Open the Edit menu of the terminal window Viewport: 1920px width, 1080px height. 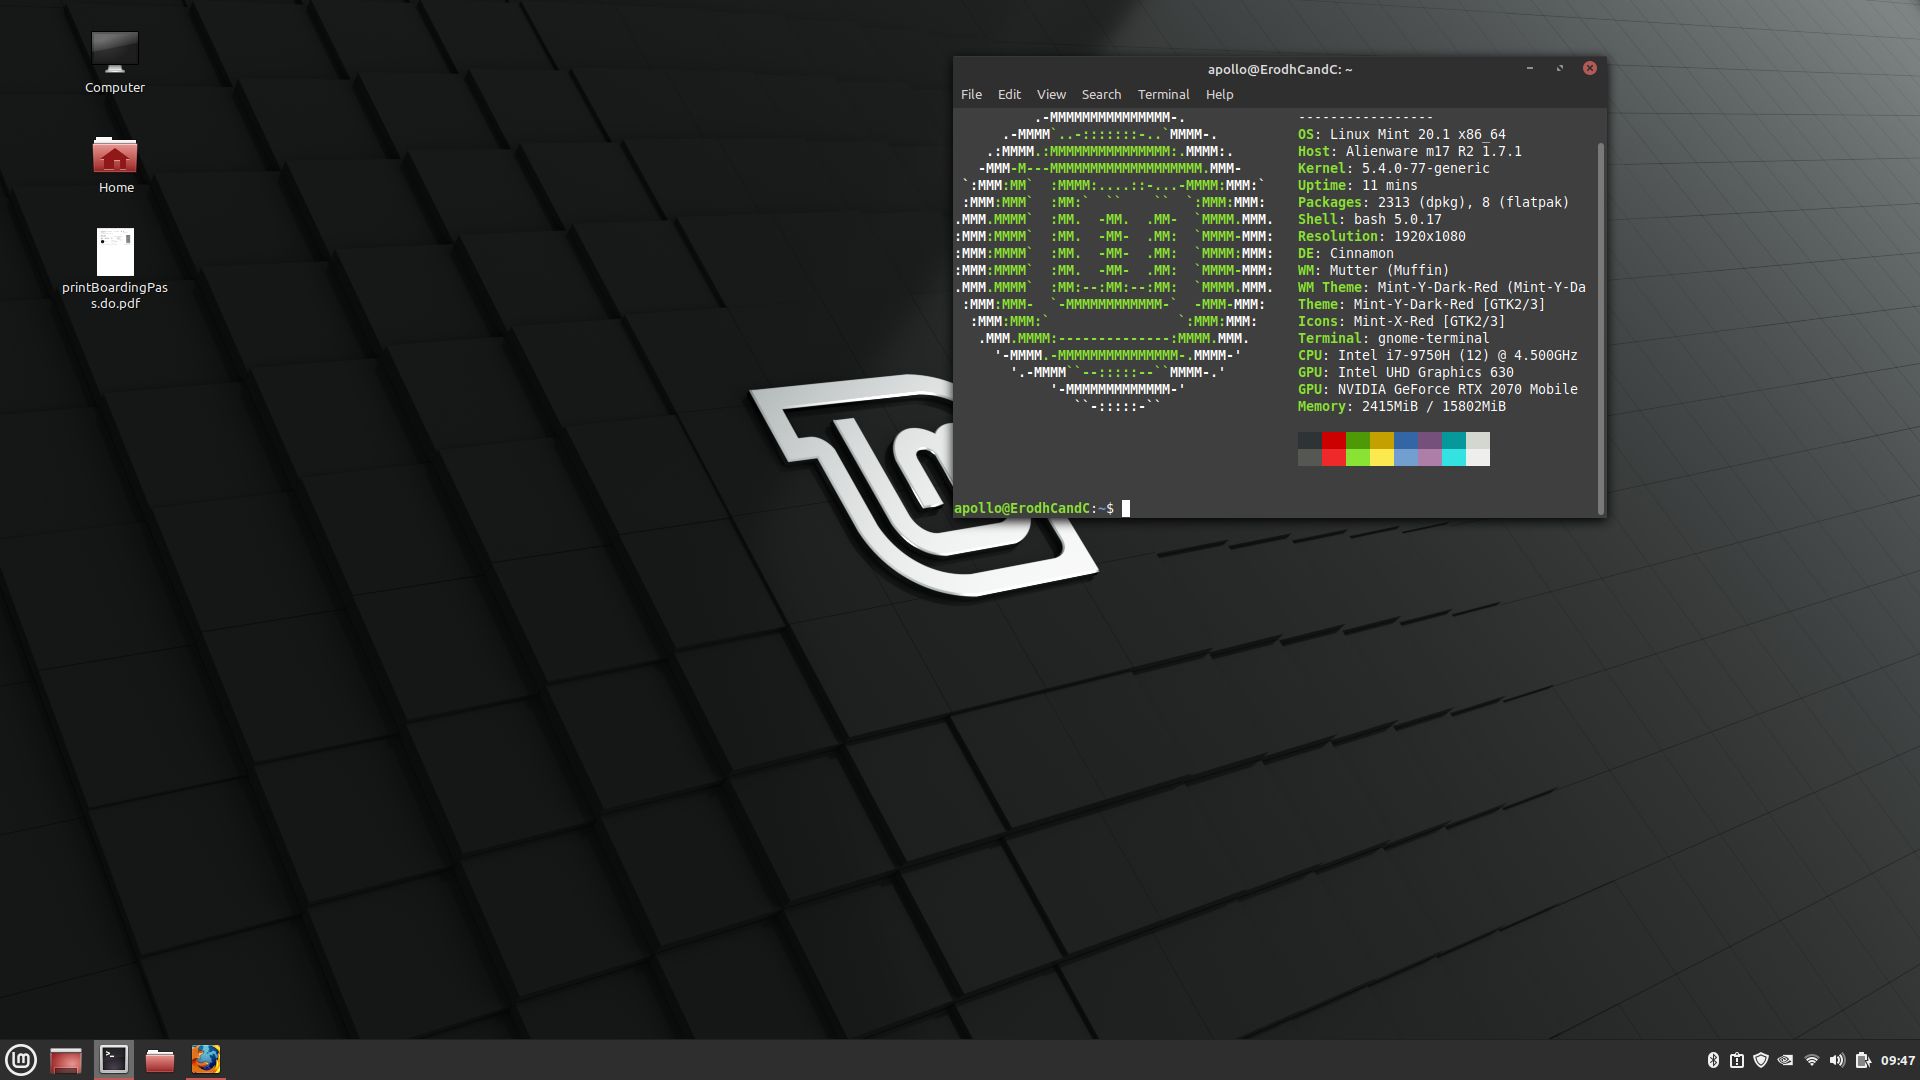pyautogui.click(x=1009, y=94)
